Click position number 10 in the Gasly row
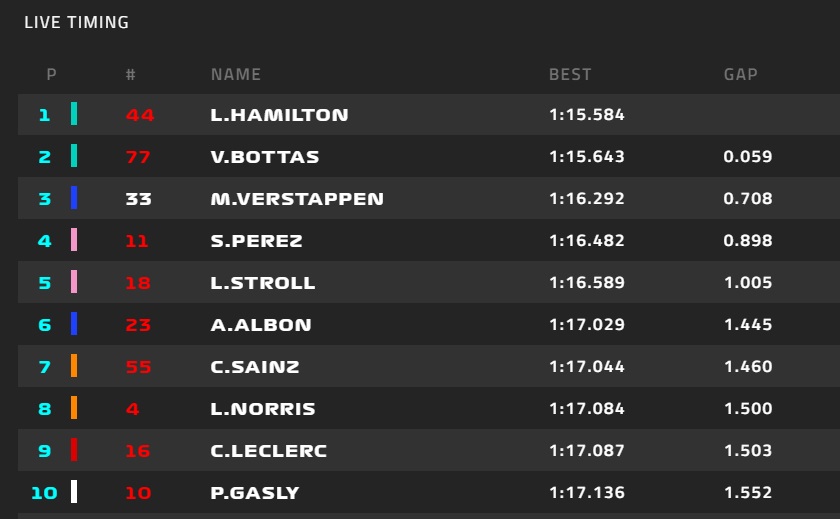The width and height of the screenshot is (840, 519). (x=43, y=493)
